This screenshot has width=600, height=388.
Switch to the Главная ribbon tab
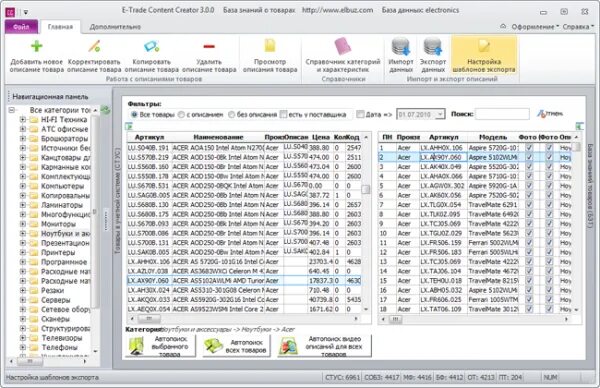(60, 27)
